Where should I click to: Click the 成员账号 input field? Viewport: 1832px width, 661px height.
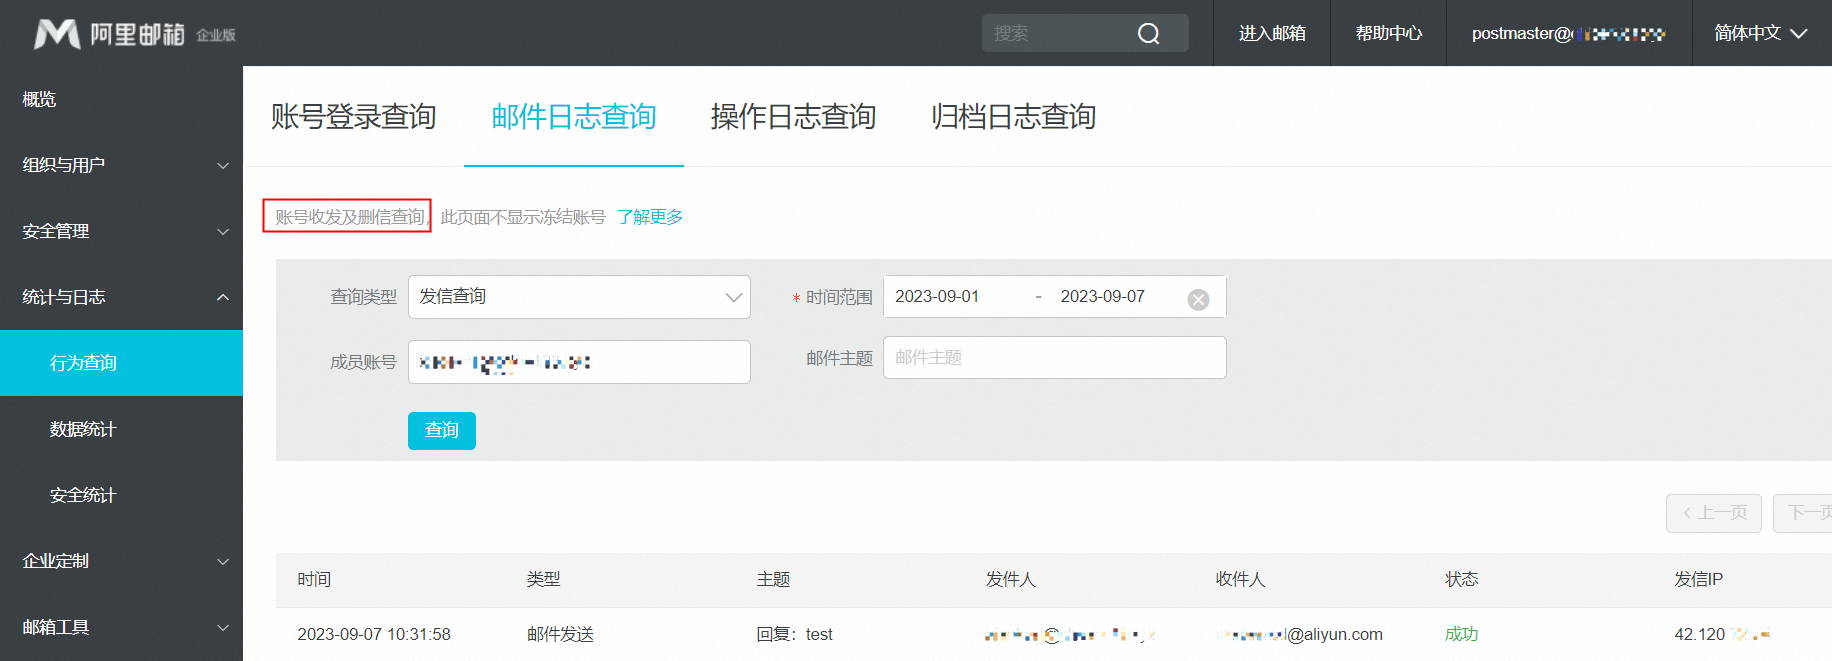pyautogui.click(x=579, y=362)
